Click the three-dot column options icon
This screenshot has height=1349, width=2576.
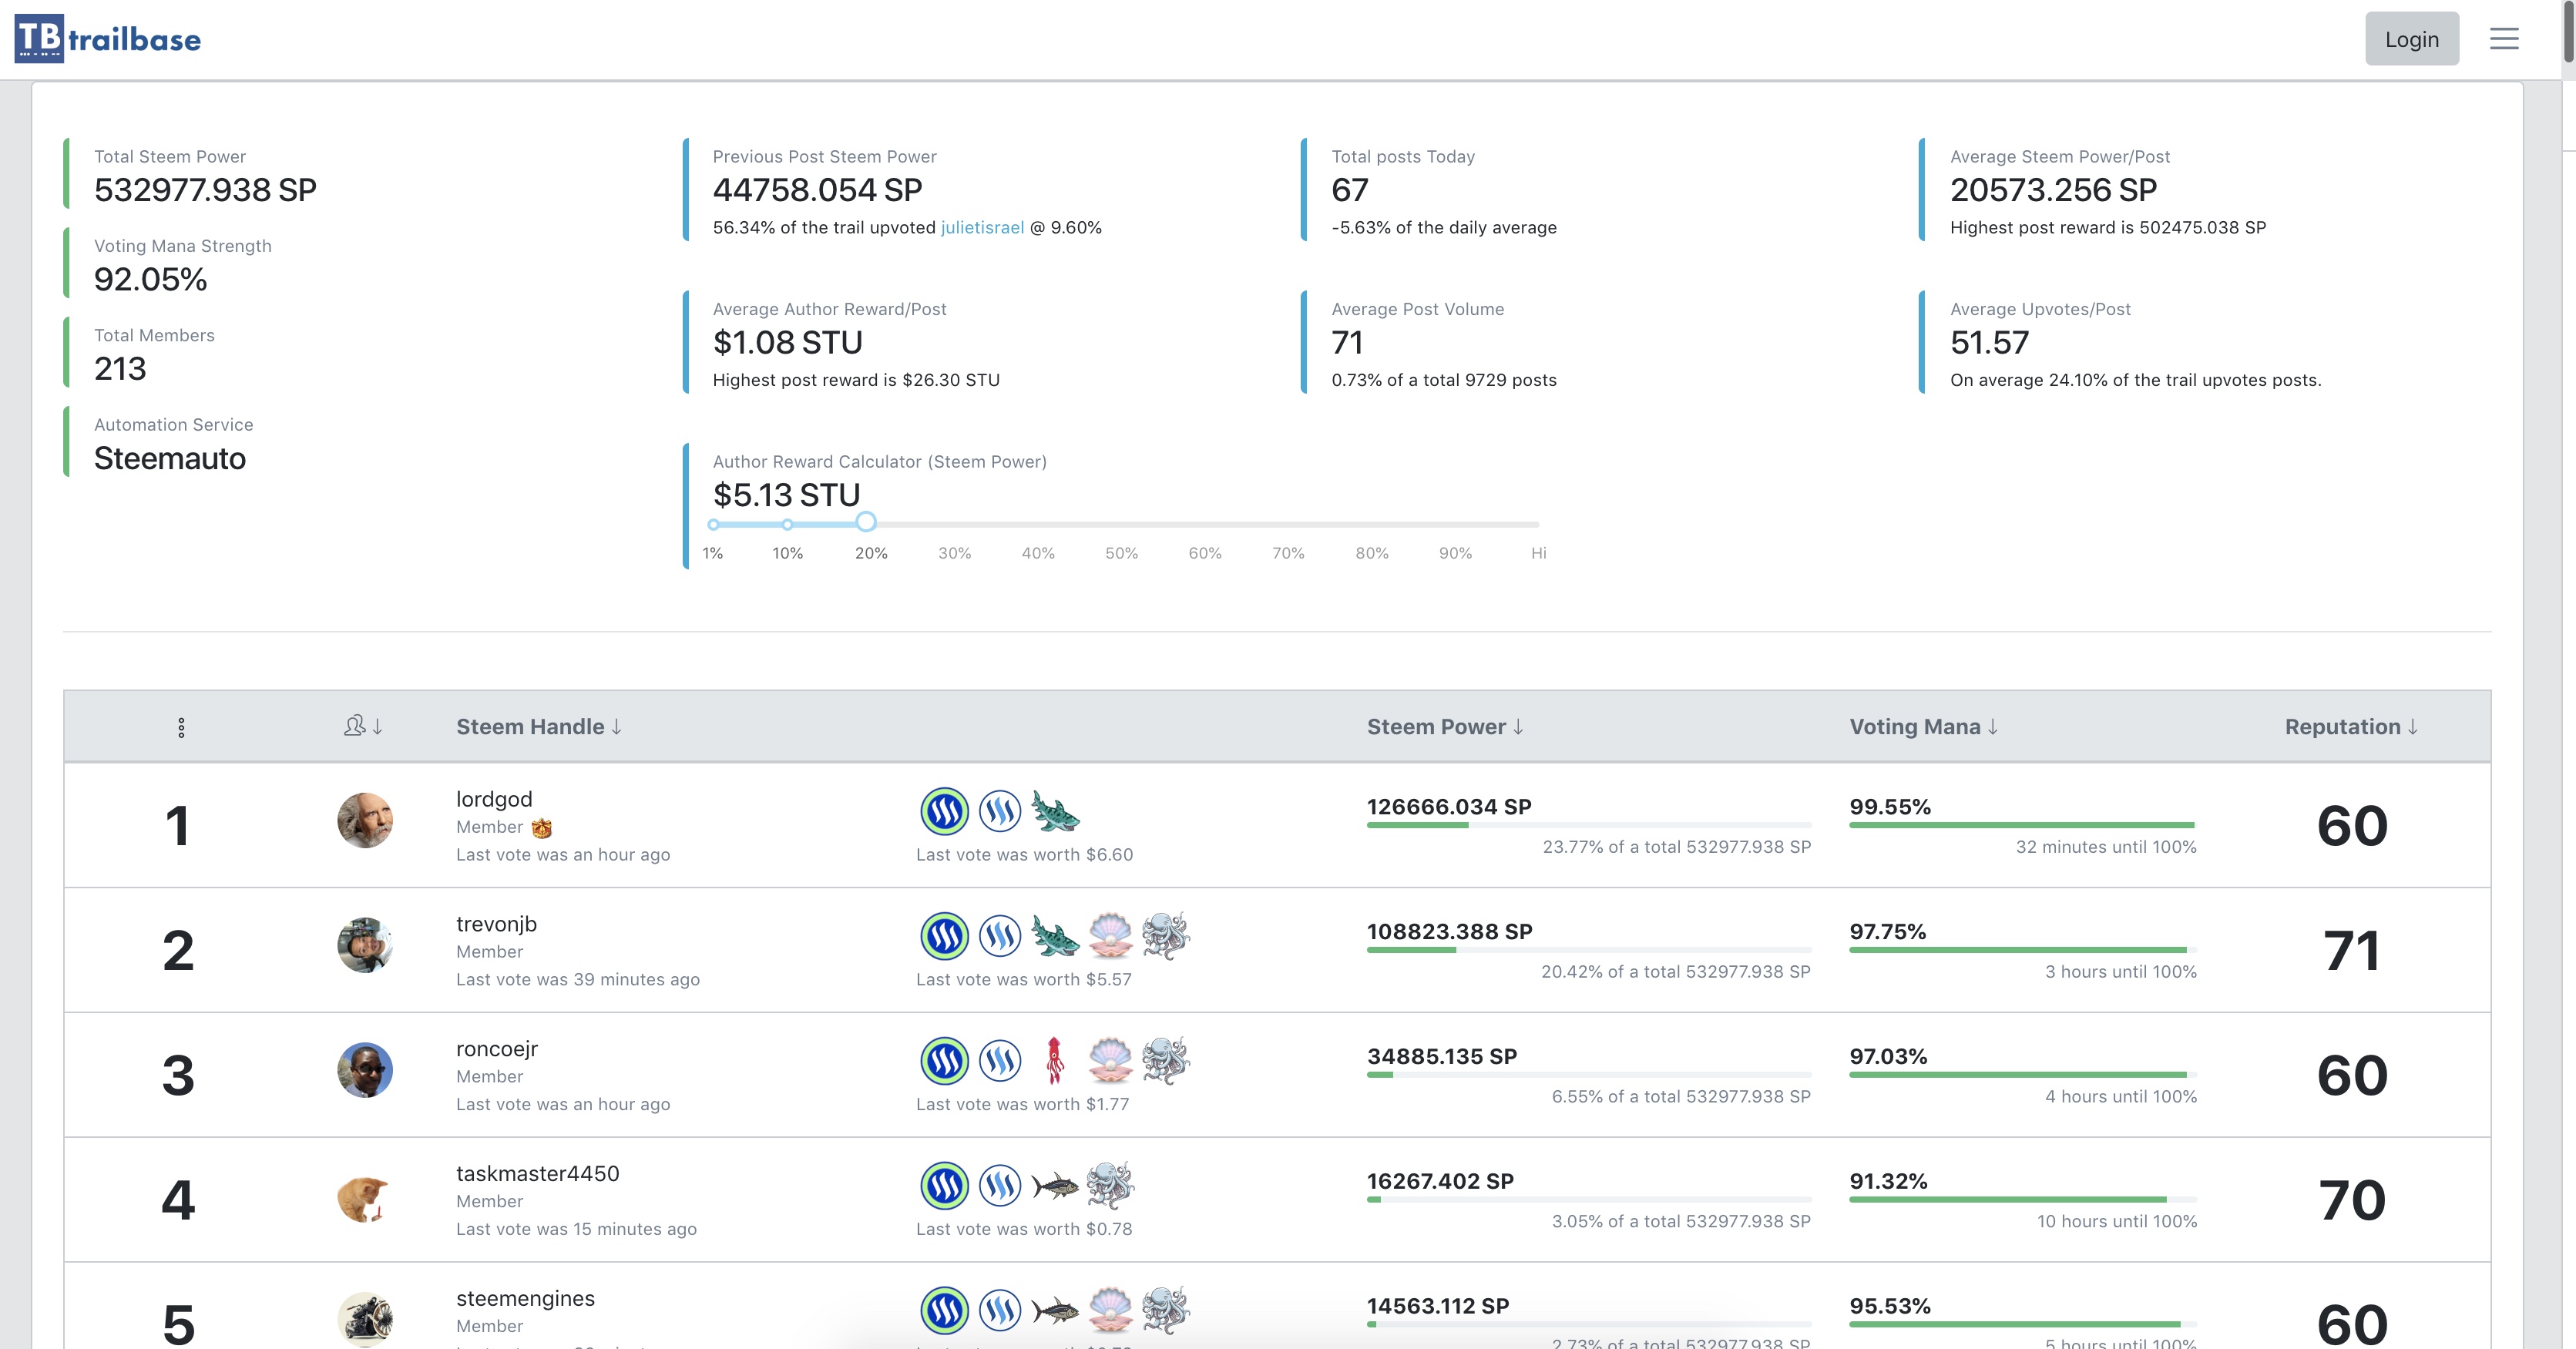click(181, 727)
